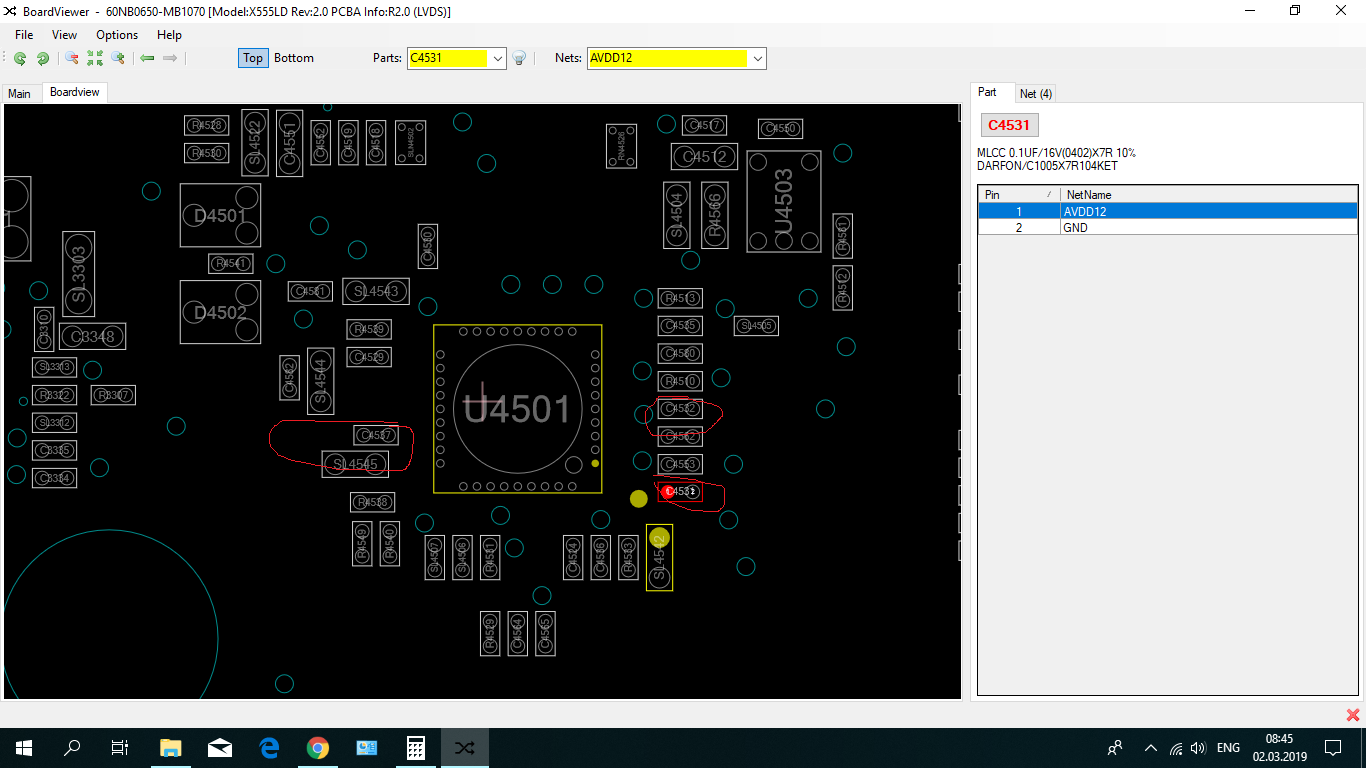1366x768 pixels.
Task: Open the Options menu
Action: tap(117, 34)
